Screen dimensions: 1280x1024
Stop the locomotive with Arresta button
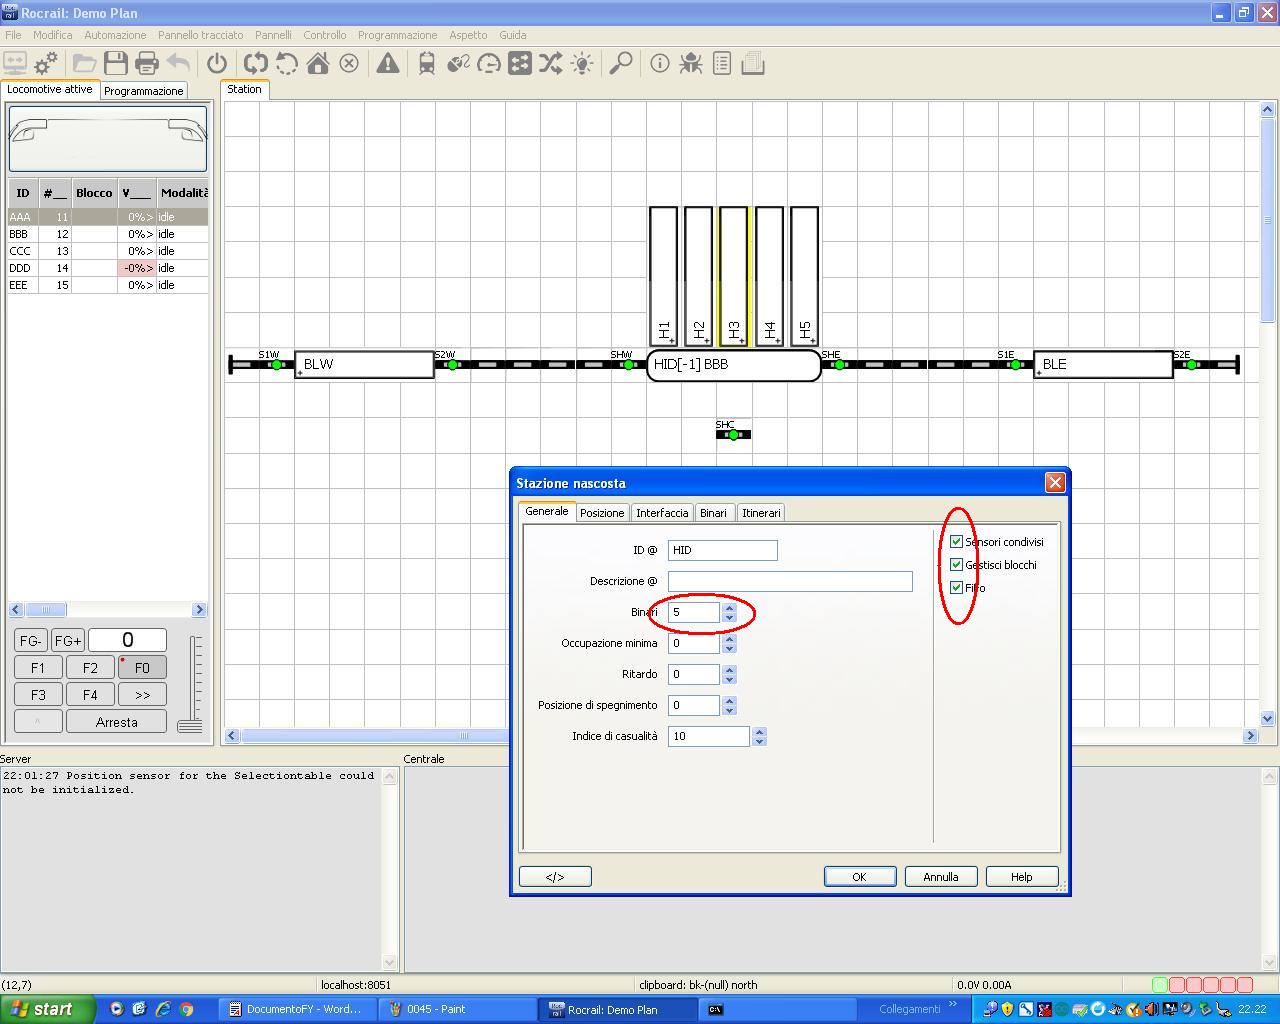(x=116, y=722)
